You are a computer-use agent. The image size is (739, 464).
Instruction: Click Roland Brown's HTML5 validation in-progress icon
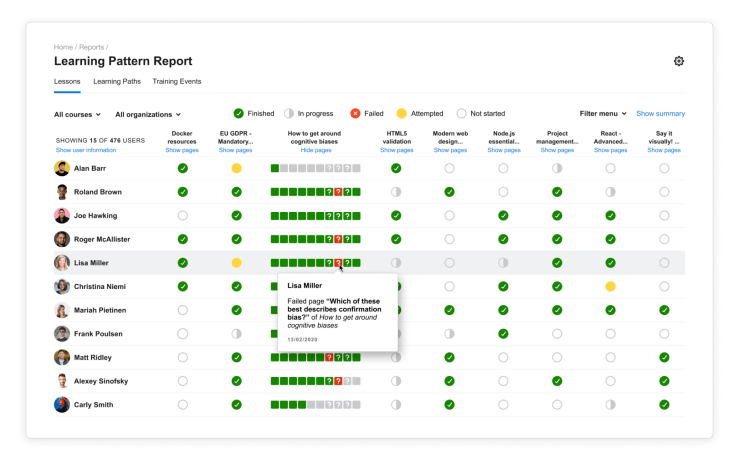396,192
